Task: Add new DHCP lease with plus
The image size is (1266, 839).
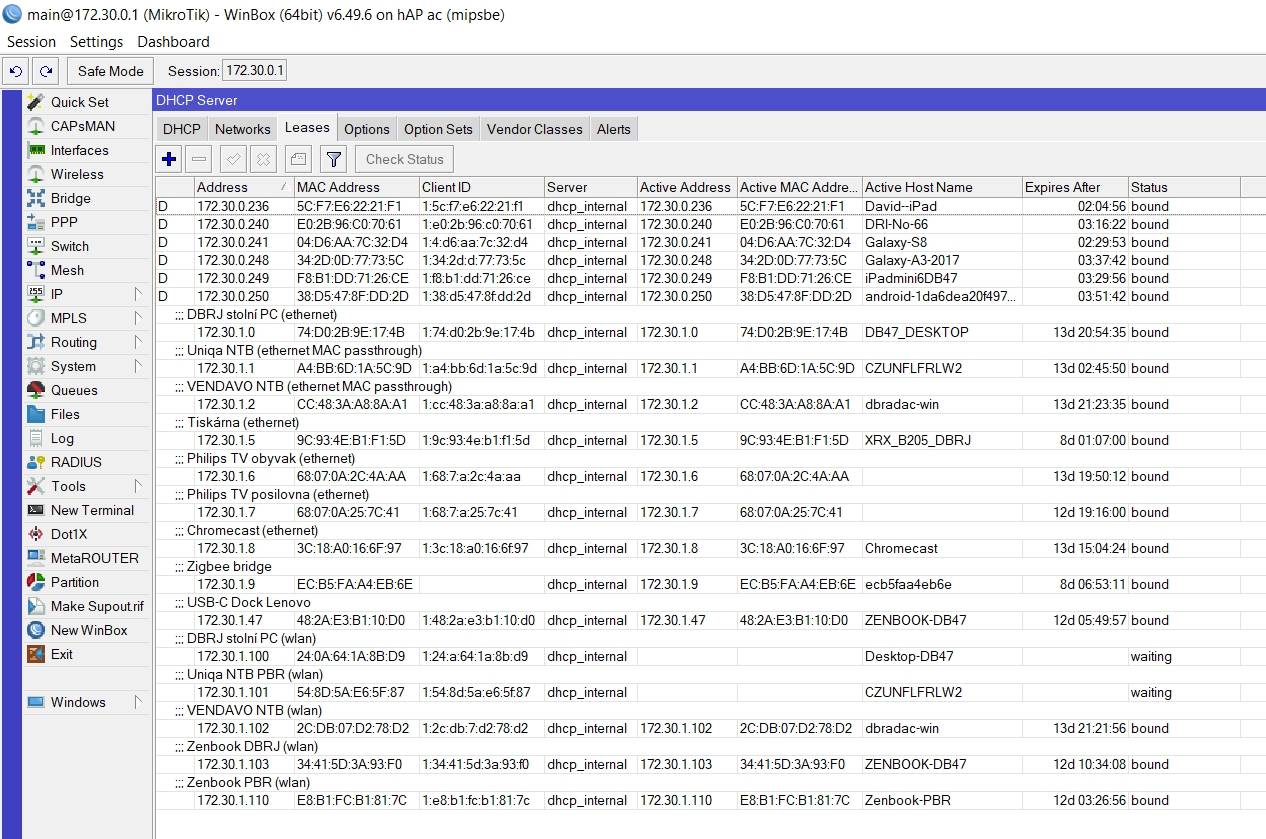Action: [169, 159]
